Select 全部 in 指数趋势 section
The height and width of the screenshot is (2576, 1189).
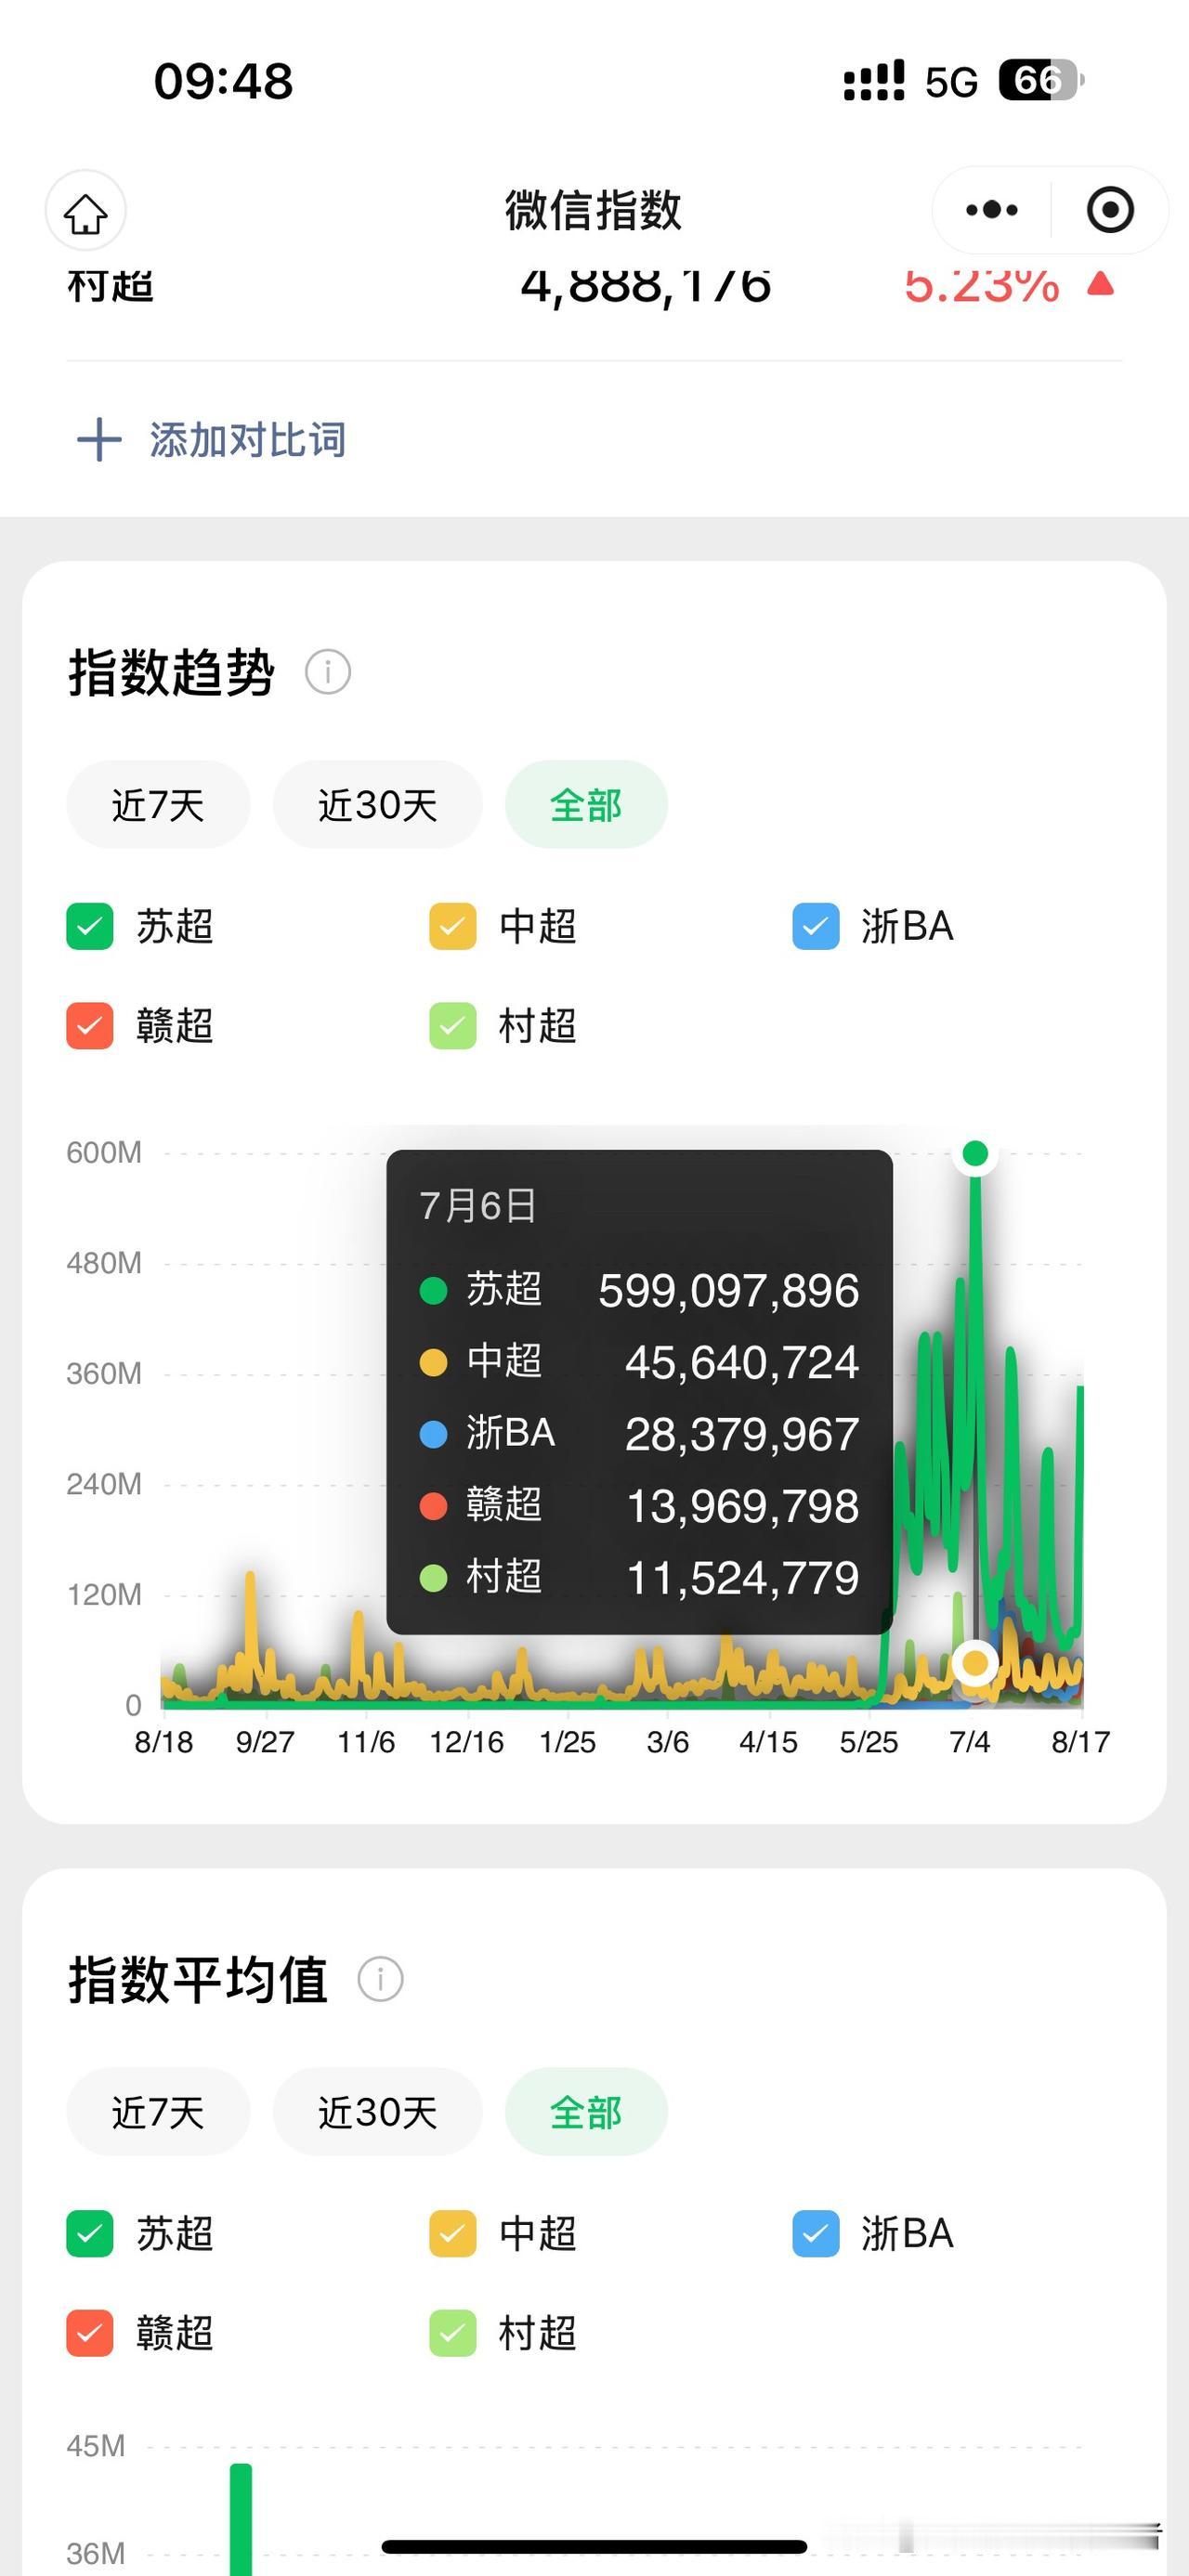586,805
